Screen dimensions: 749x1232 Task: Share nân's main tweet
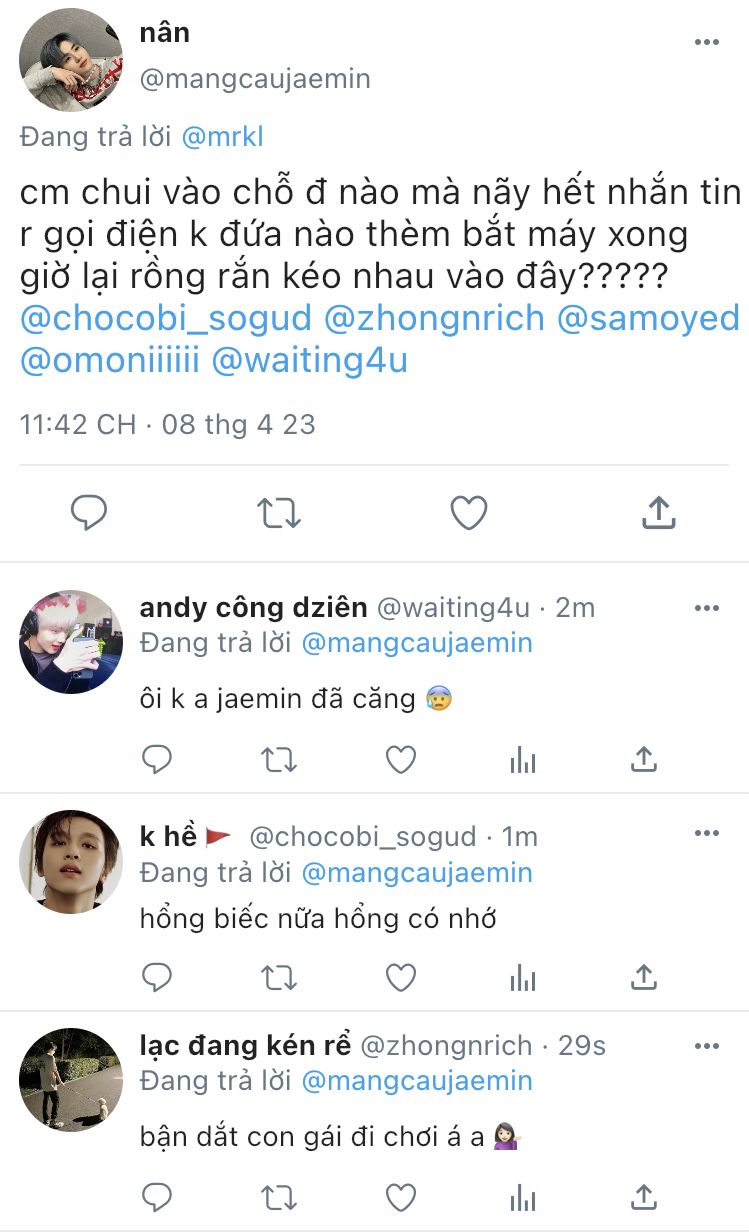tap(658, 513)
